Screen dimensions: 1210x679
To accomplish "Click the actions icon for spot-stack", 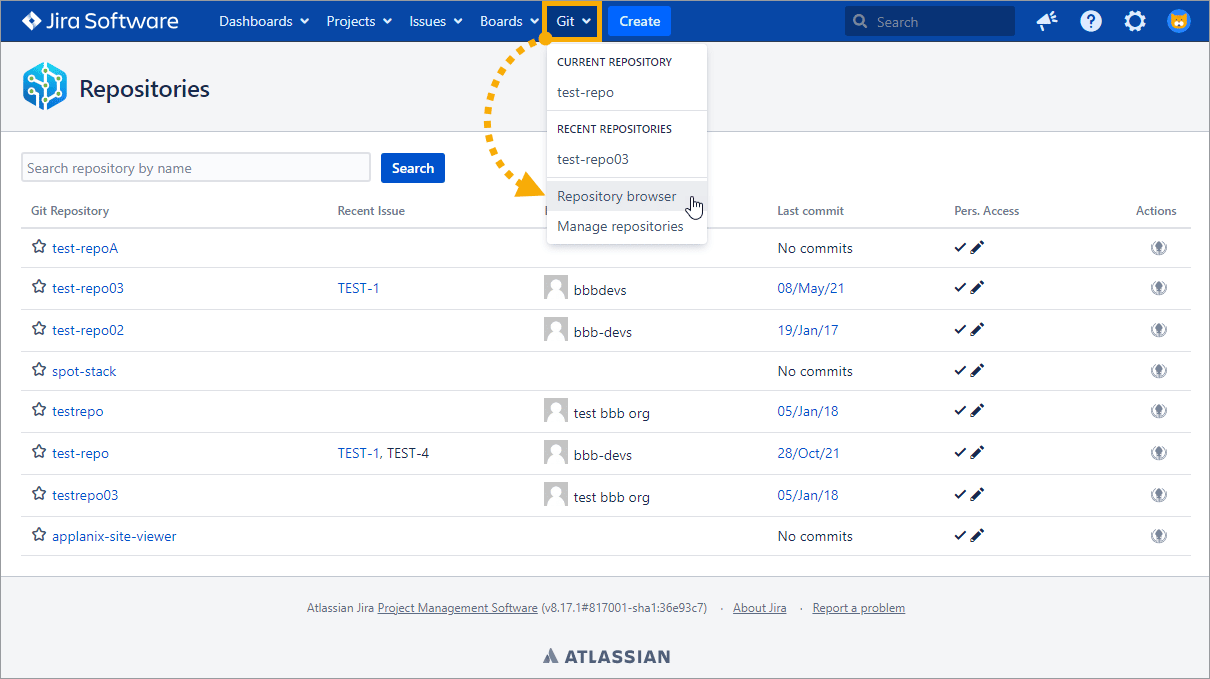I will point(1158,371).
